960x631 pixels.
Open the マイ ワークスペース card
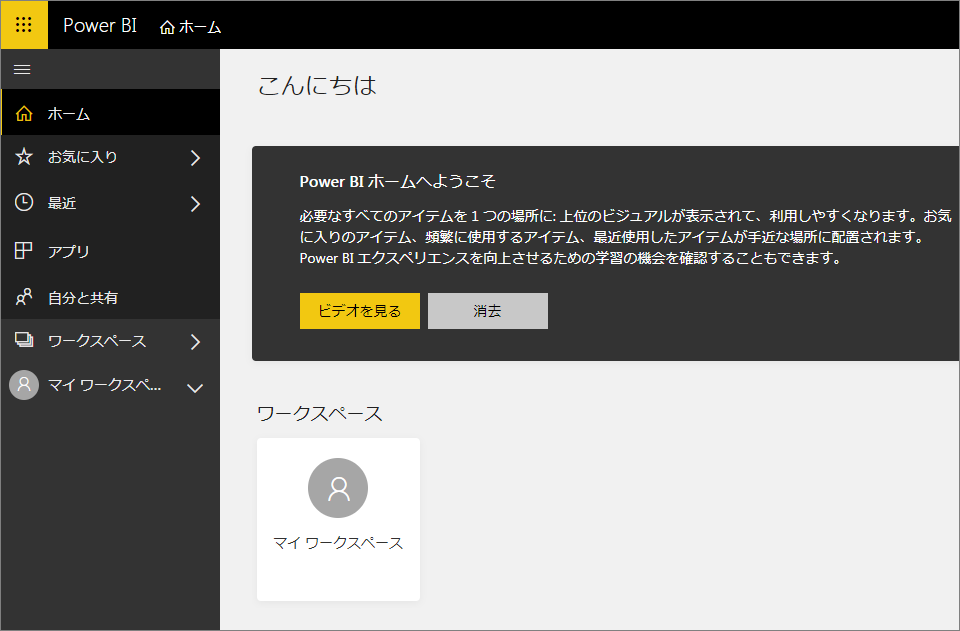pyautogui.click(x=339, y=519)
